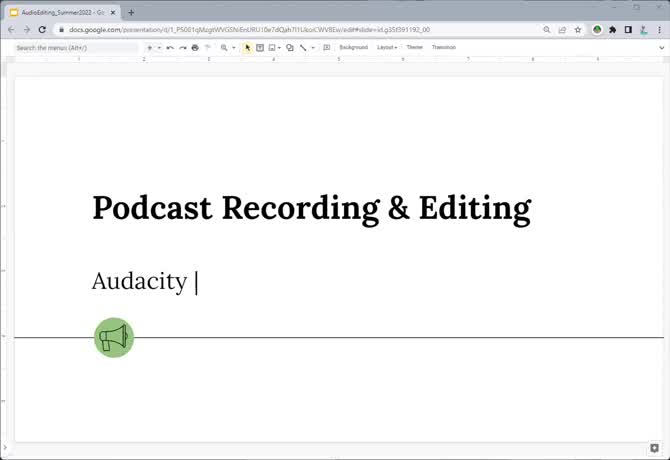Open the Transition panel
Image resolution: width=670 pixels, height=460 pixels.
point(444,48)
